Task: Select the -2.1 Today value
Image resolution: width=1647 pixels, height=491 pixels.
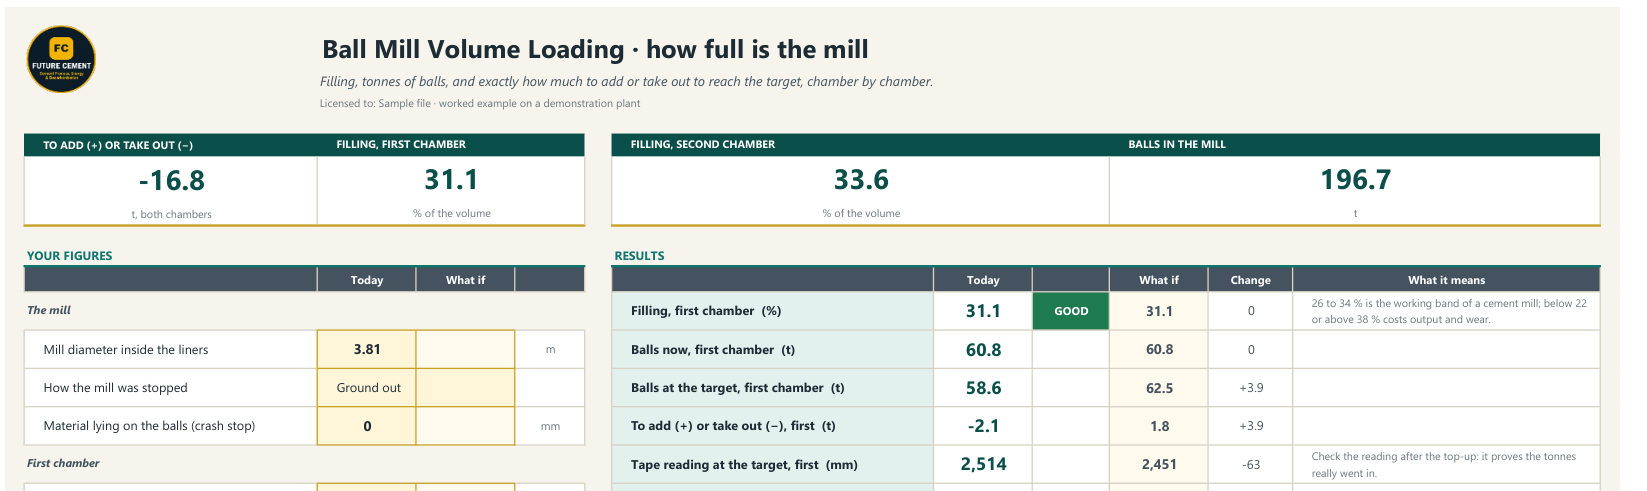Action: [983, 426]
